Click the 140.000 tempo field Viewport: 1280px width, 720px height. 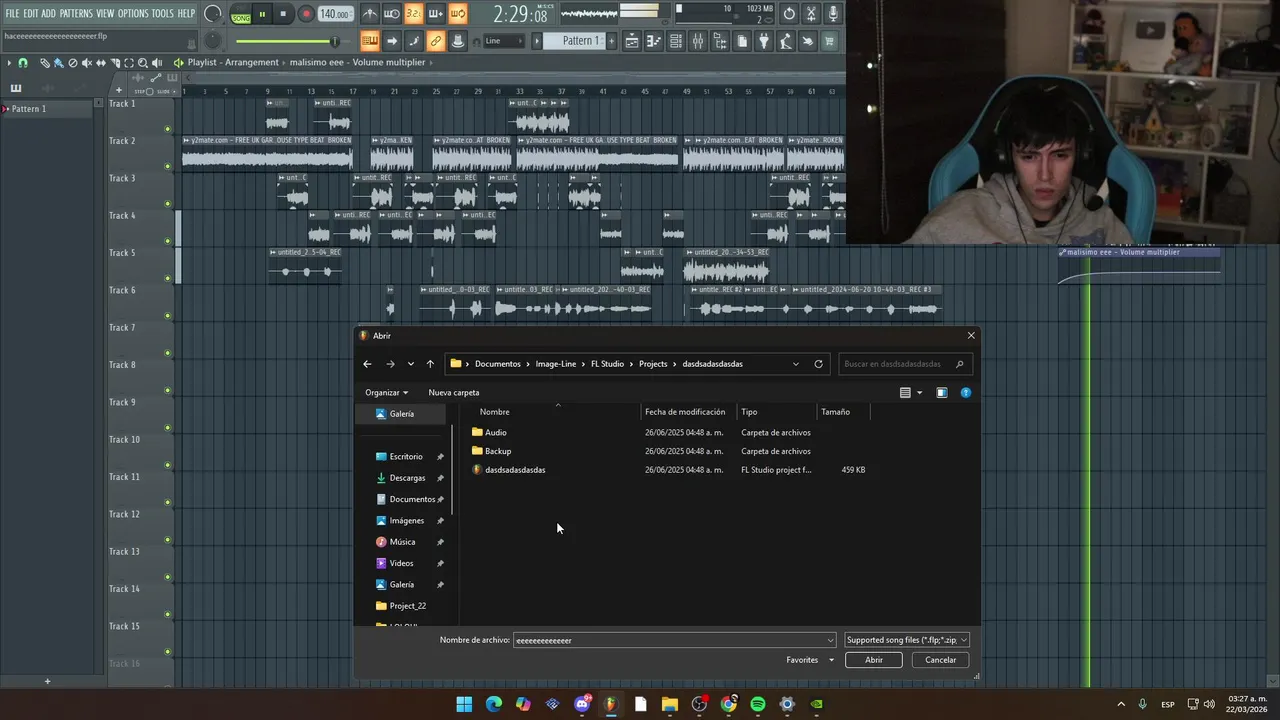point(335,15)
